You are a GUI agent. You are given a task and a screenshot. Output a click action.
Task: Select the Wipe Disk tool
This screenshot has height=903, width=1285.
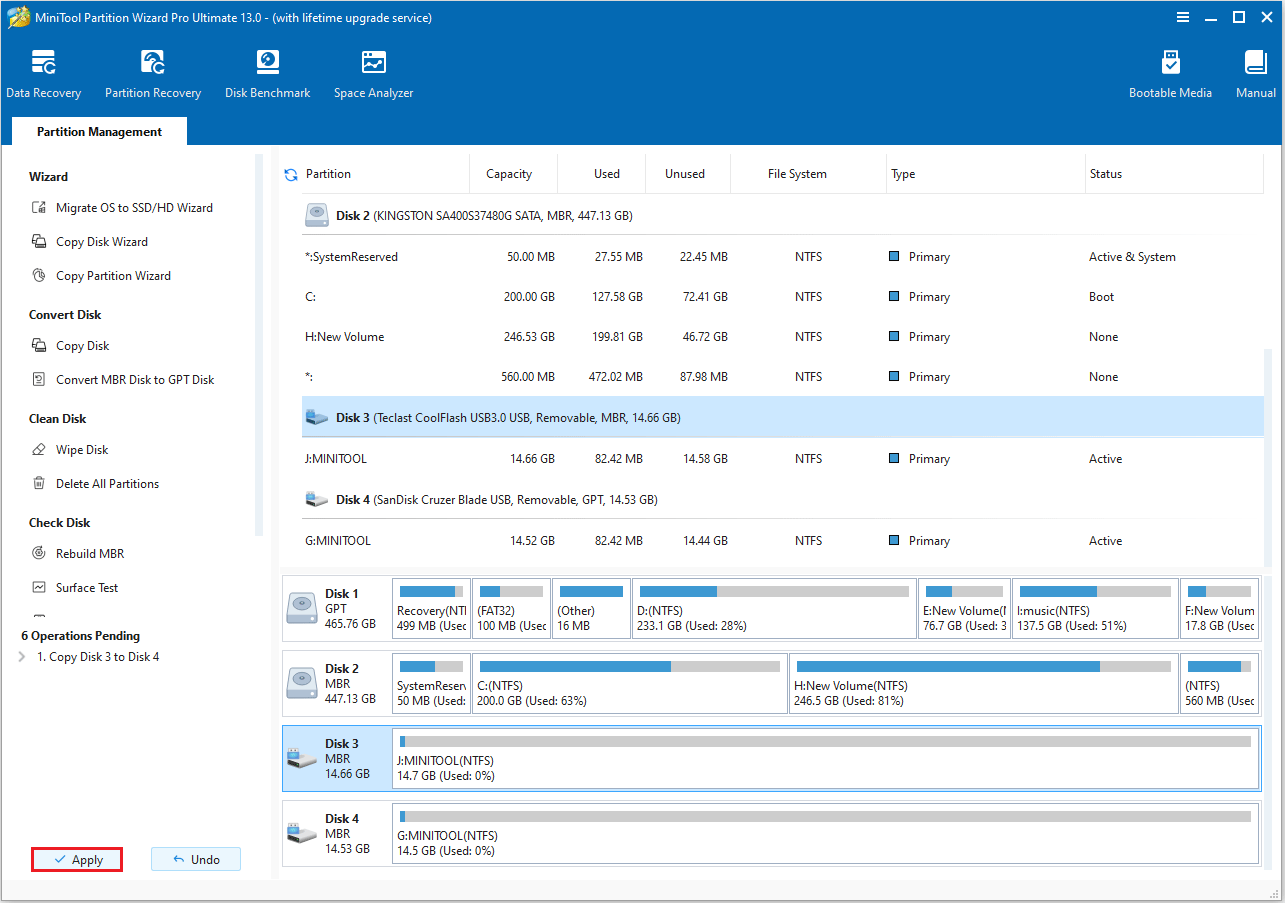pyautogui.click(x=80, y=449)
